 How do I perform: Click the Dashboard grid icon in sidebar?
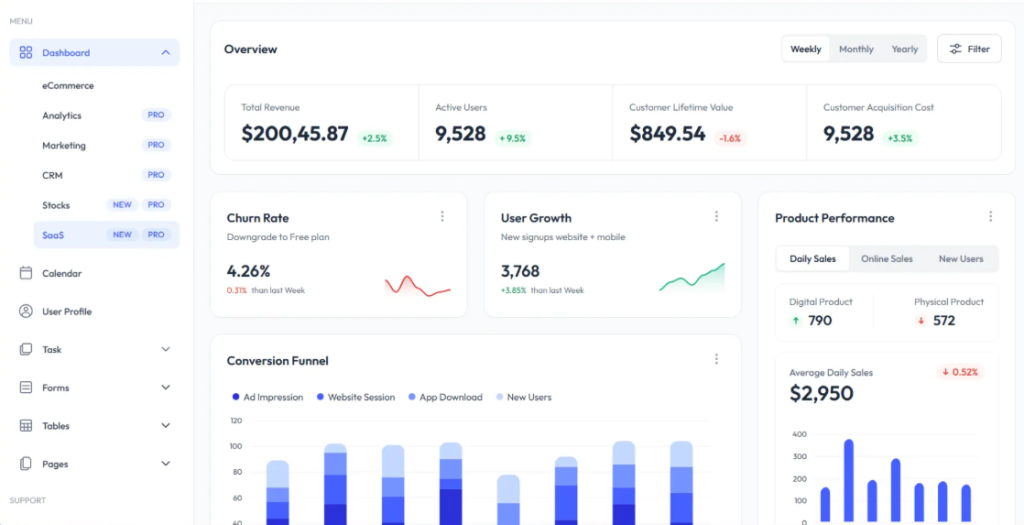(25, 53)
